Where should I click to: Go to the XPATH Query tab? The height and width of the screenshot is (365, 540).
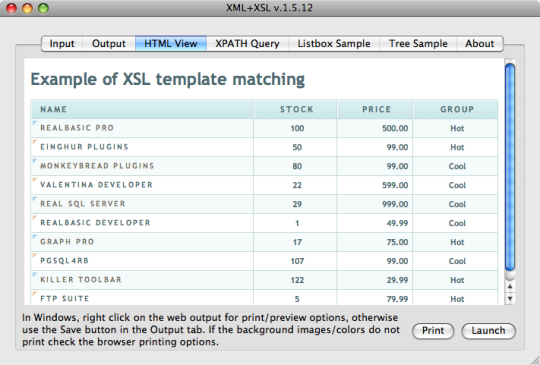point(247,44)
